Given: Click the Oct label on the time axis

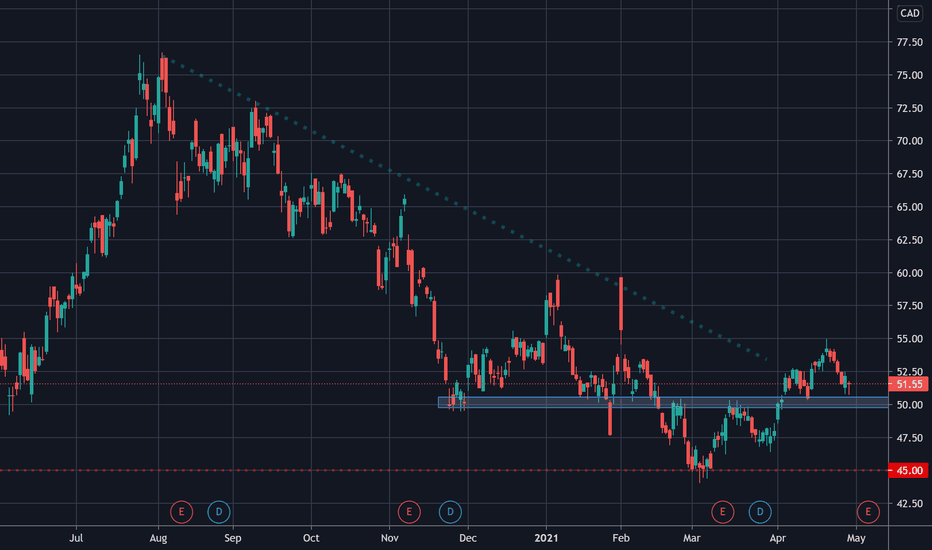Looking at the screenshot, I should click(311, 538).
